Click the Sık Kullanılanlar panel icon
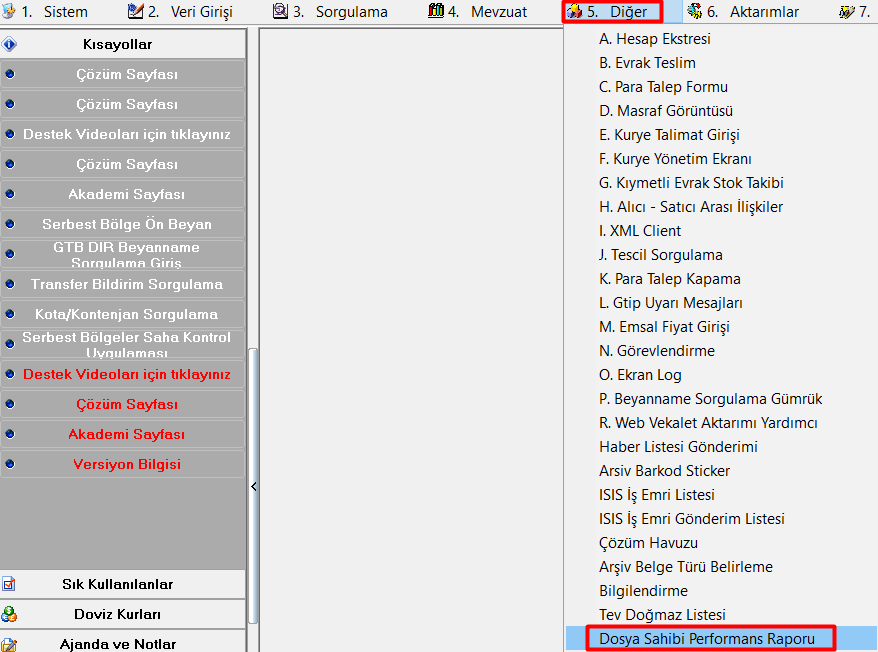 point(9,584)
